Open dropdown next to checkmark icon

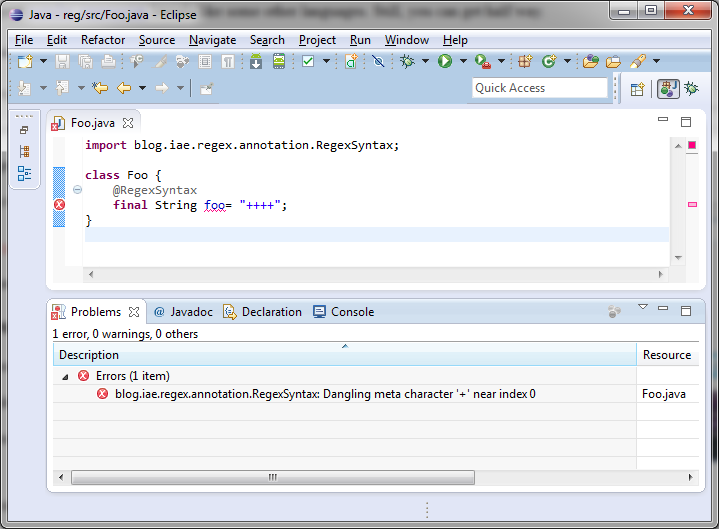tap(326, 61)
